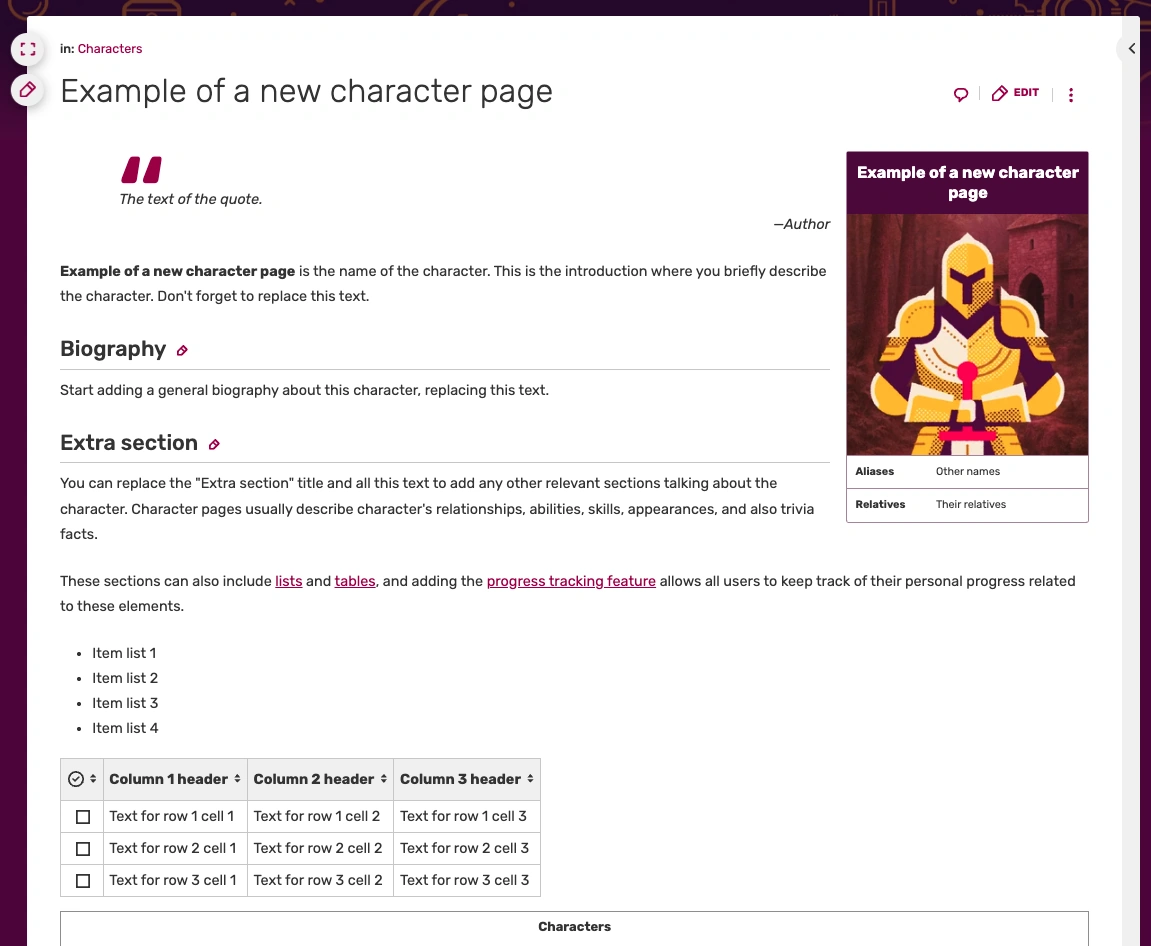The height and width of the screenshot is (946, 1151).
Task: Sort table by Column 2 header
Action: [320, 779]
